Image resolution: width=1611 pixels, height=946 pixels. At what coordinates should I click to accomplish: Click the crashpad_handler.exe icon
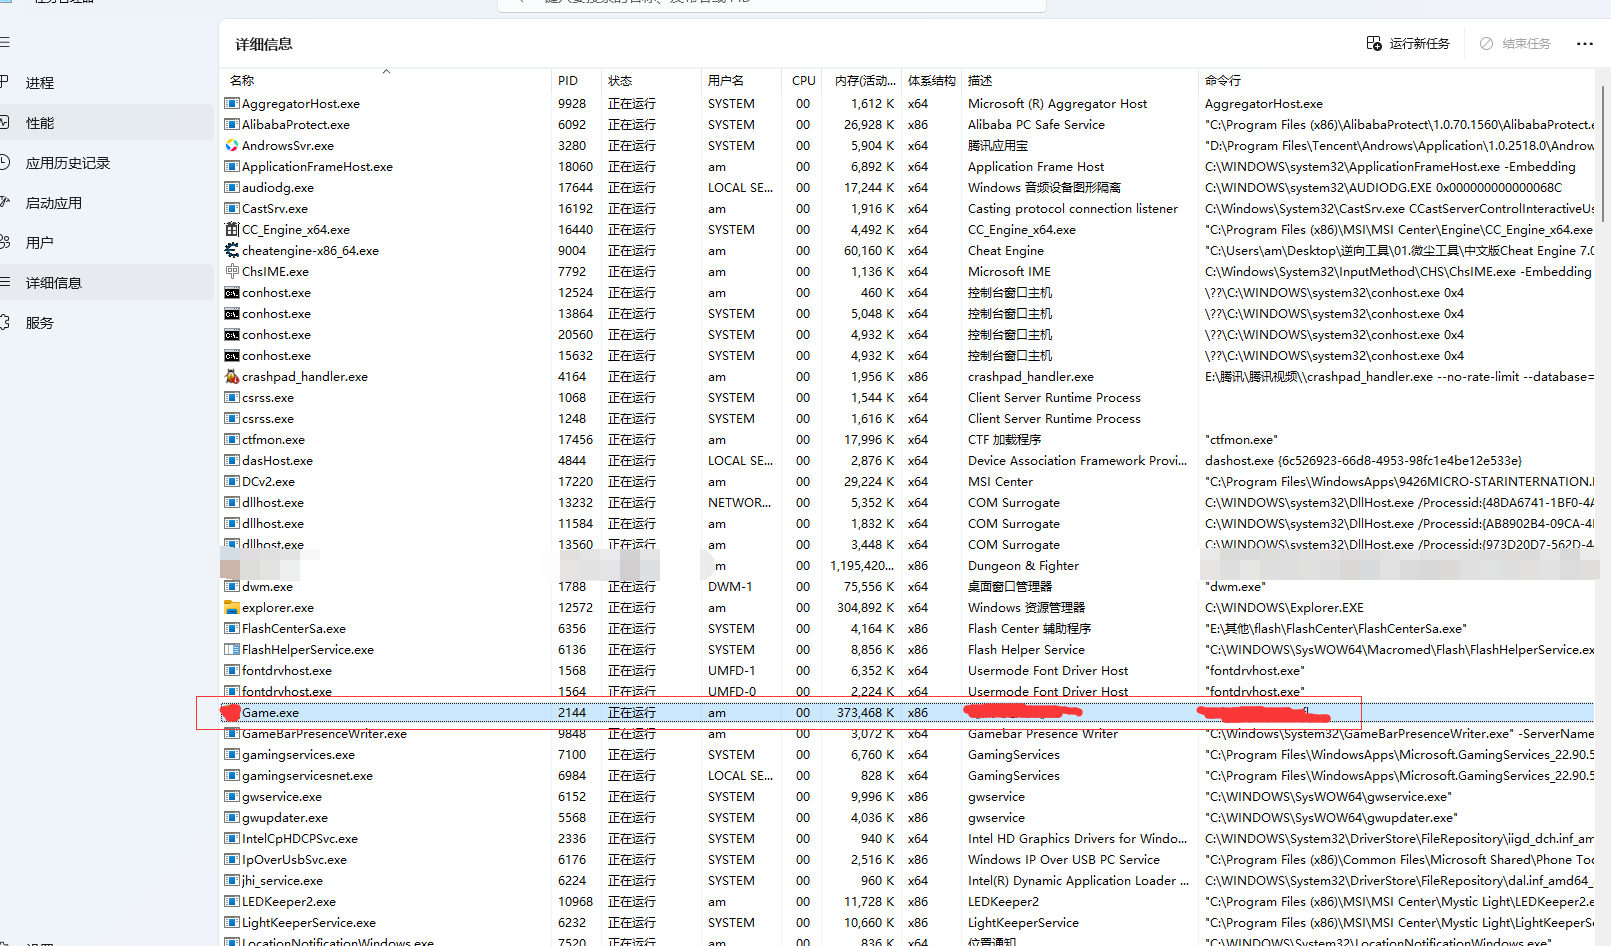tap(232, 376)
